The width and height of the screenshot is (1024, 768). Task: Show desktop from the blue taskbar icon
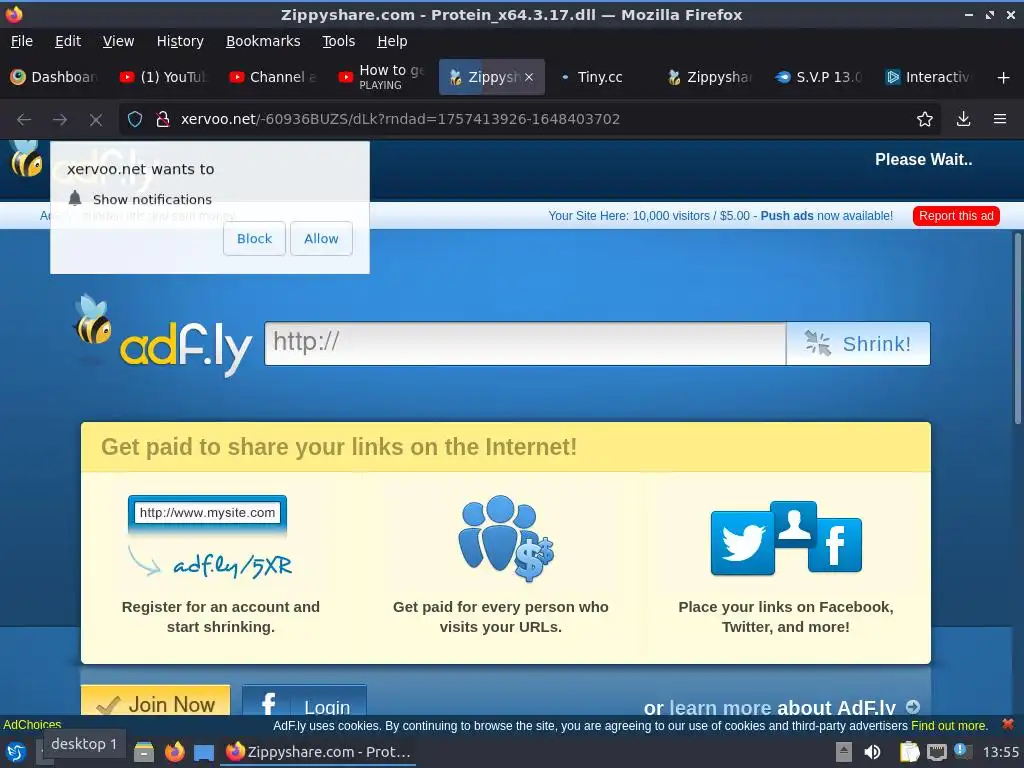coord(204,752)
